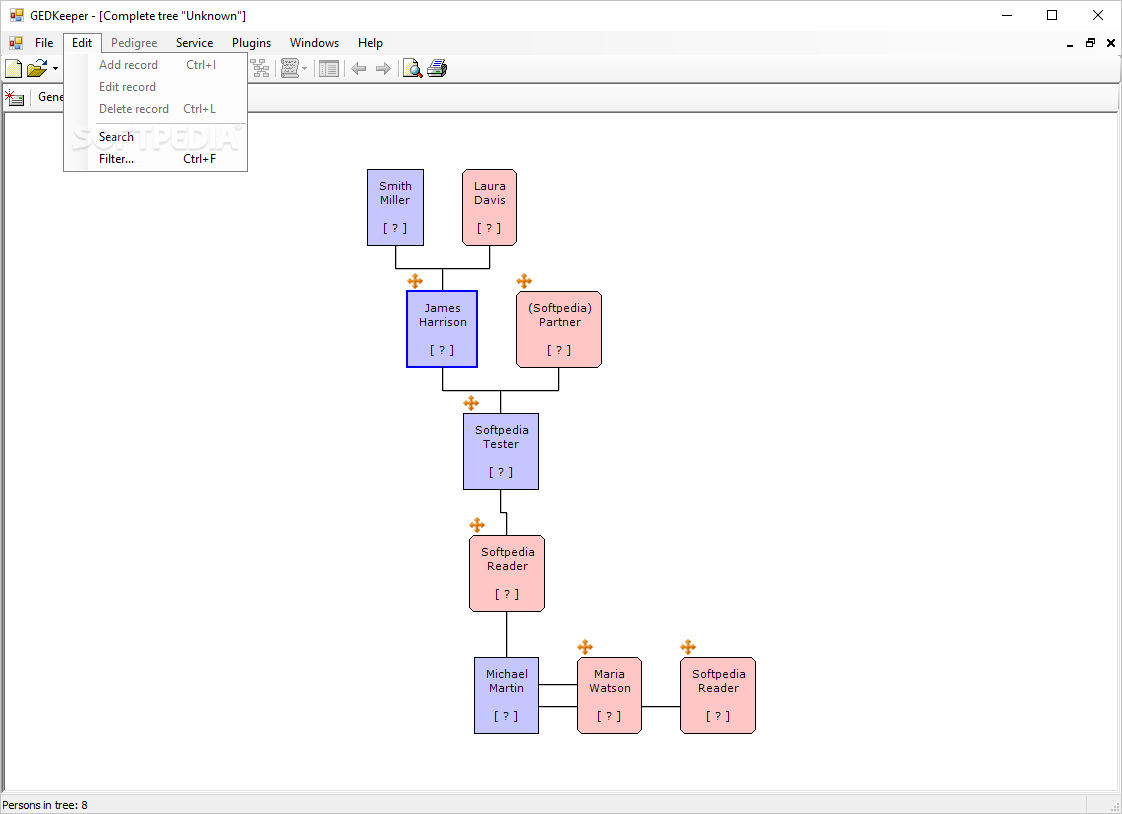1122x814 pixels.
Task: Select the pink Softpedia Reader box below Softpedia Tester
Action: click(507, 574)
